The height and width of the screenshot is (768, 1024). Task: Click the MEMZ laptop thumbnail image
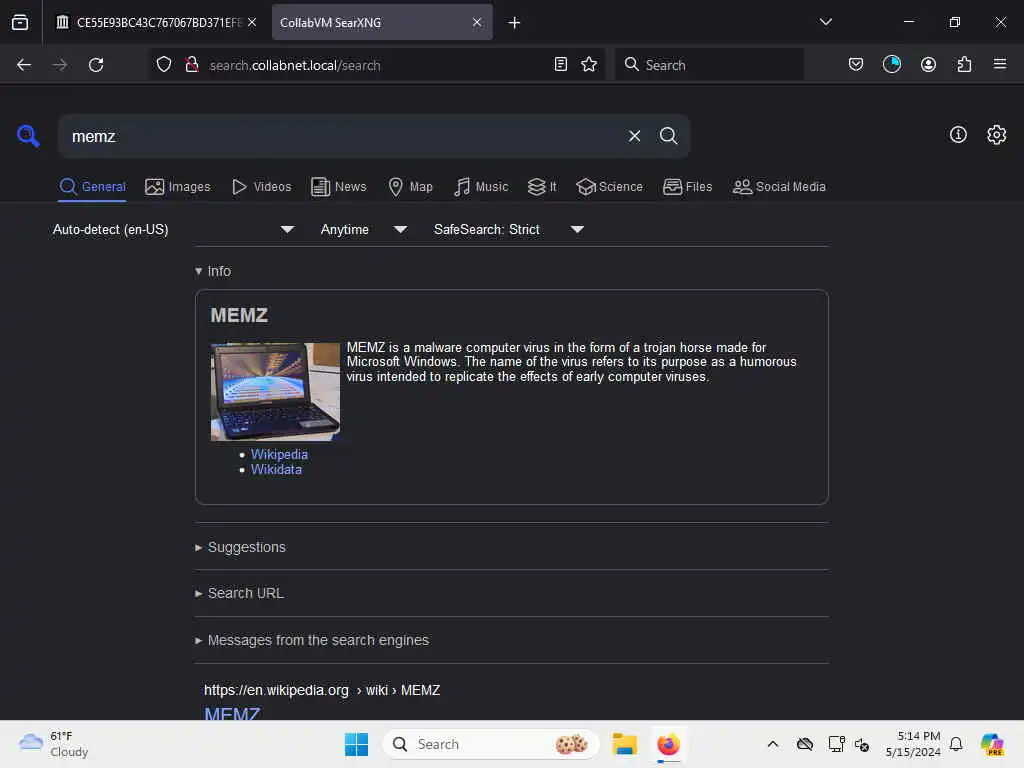(275, 392)
